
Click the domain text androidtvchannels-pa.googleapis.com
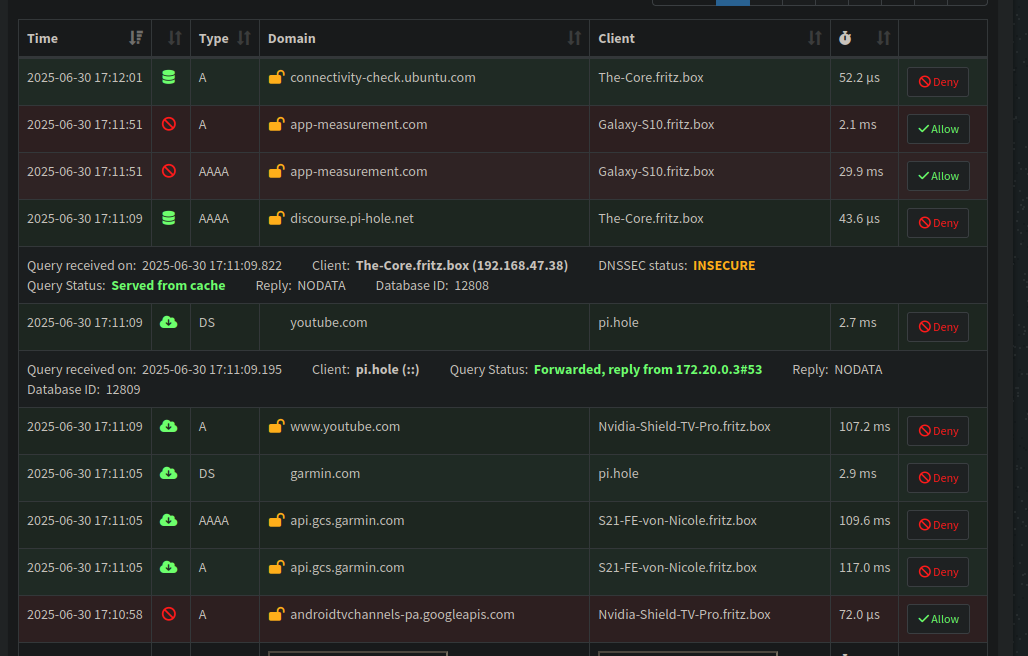[x=403, y=615]
